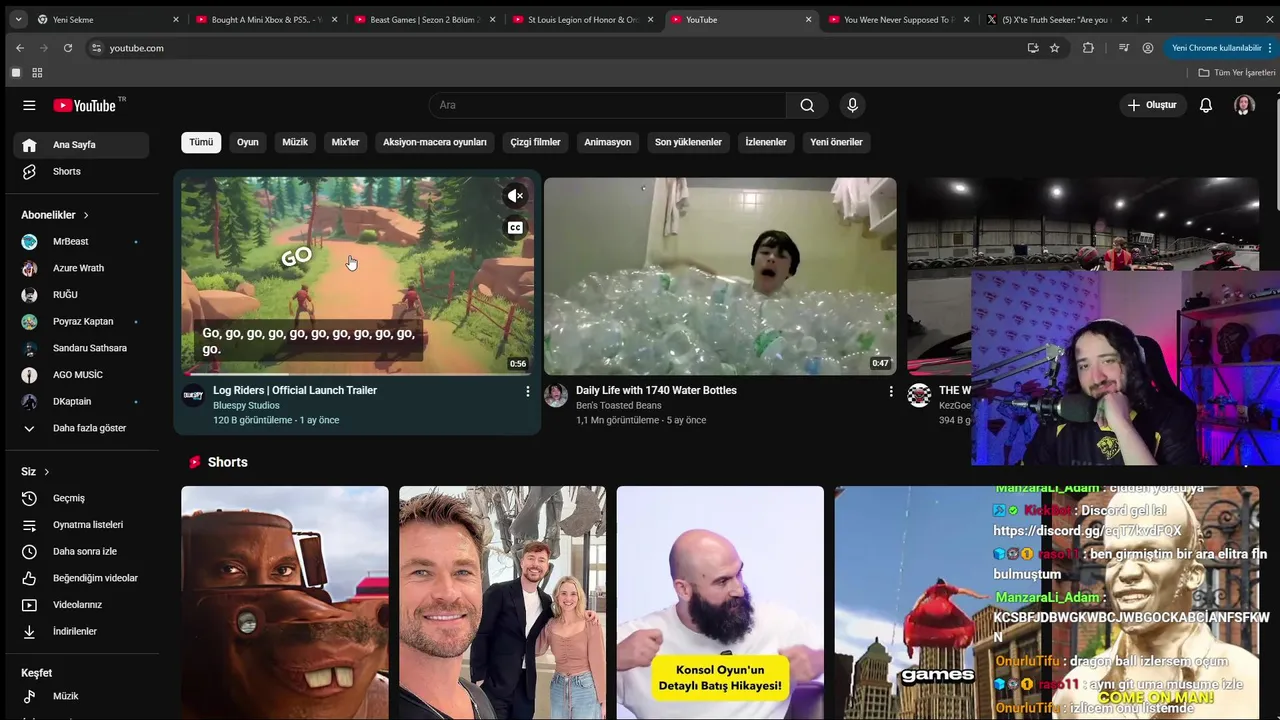
Task: Open the Poyraz Kaptan subscription channel
Action: 81,321
